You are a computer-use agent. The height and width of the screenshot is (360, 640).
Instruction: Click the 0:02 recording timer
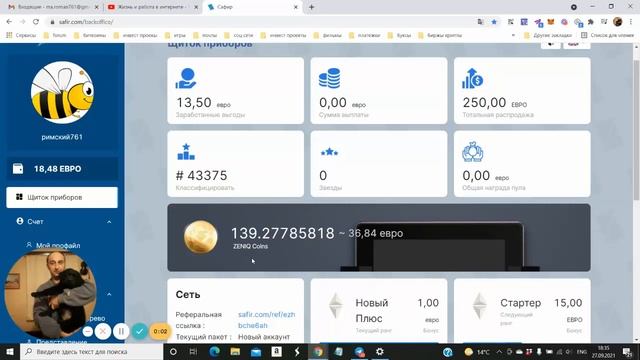point(160,331)
